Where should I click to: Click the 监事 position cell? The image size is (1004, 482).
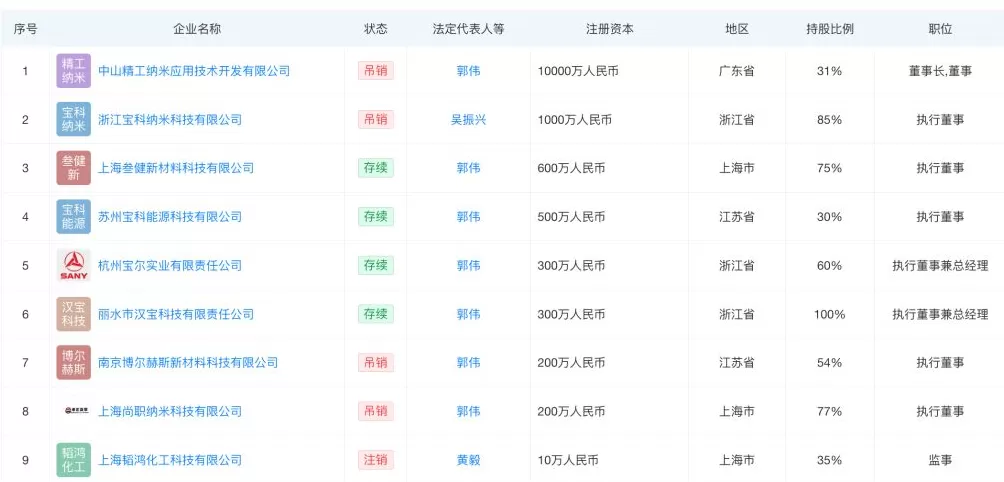(x=940, y=460)
